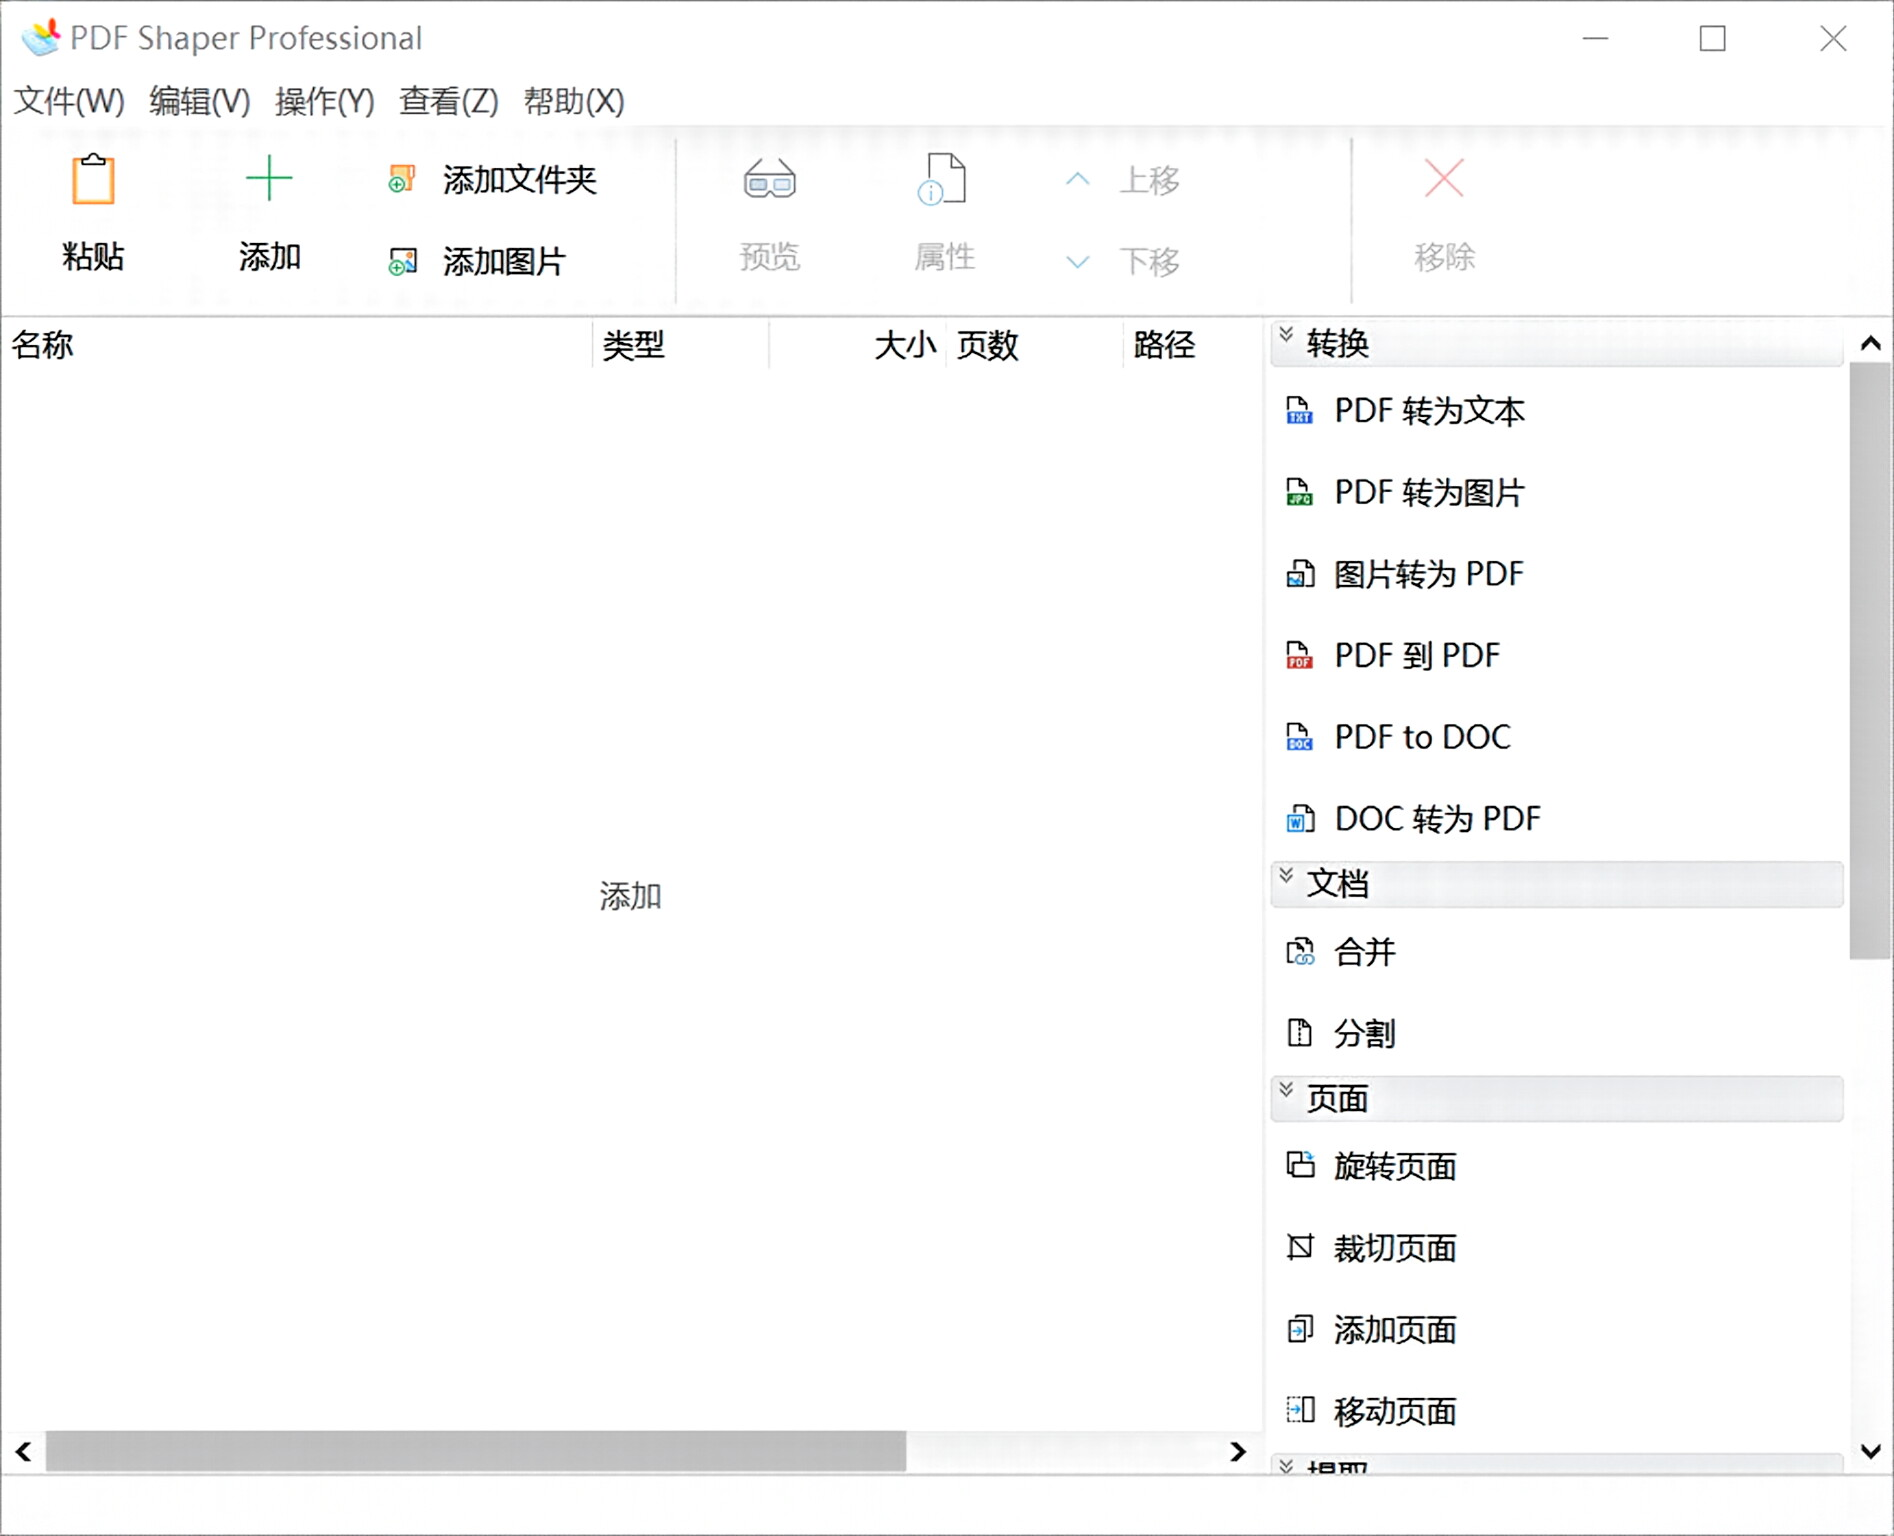Screen dimensions: 1894x1536
Task: Select 图片转为 PDF text label
Action: [1429, 574]
